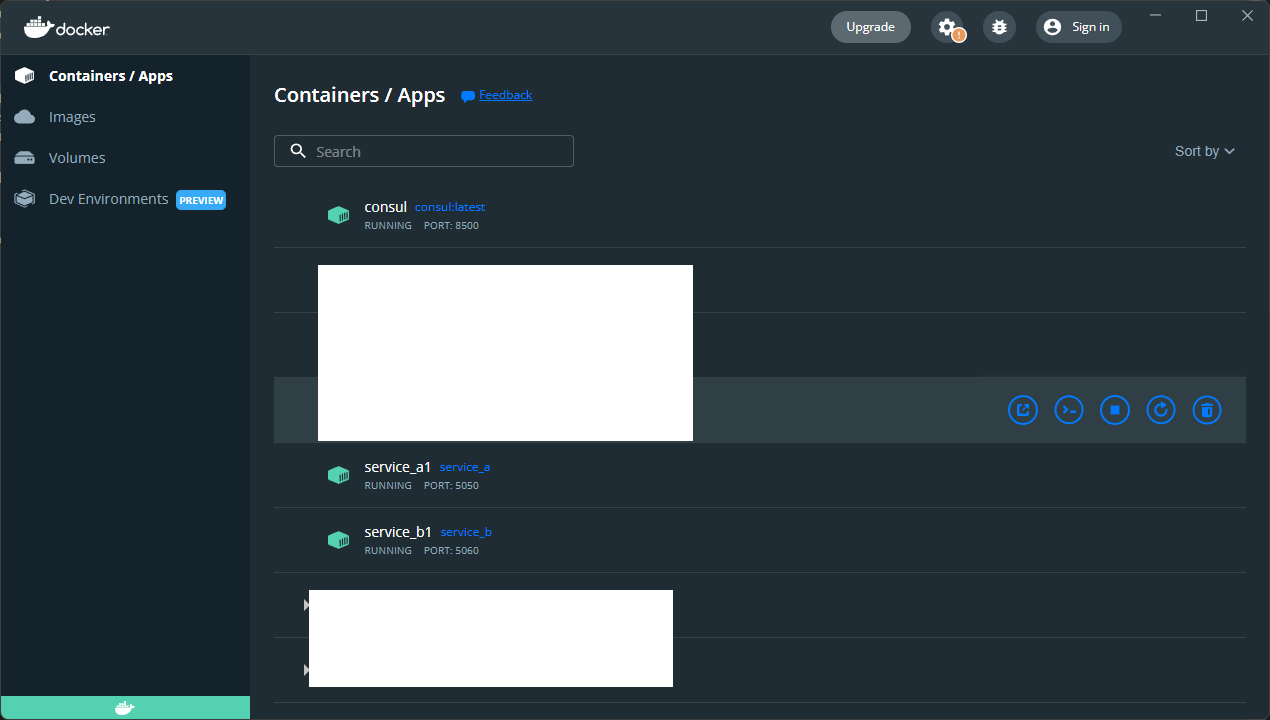Click the Sign in button
This screenshot has height=720, width=1270.
click(1078, 27)
